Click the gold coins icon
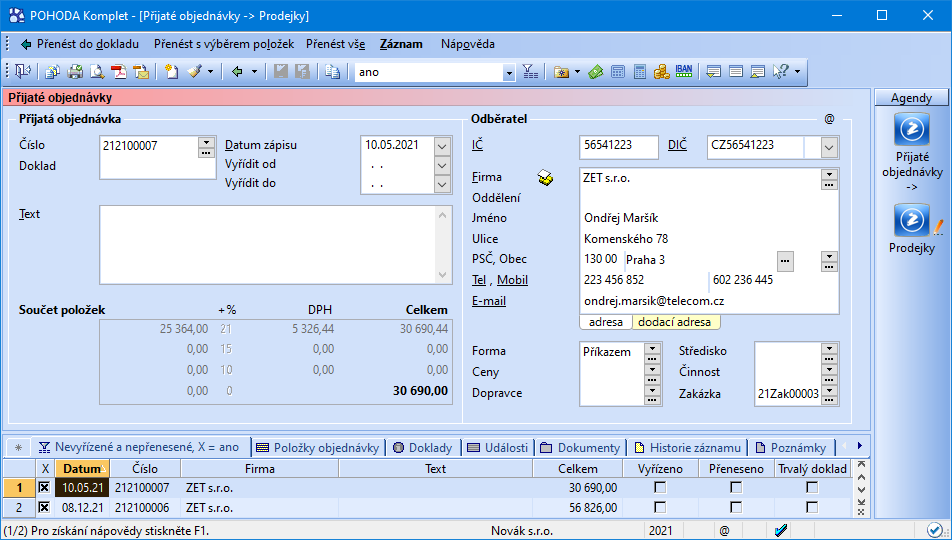 tap(661, 72)
